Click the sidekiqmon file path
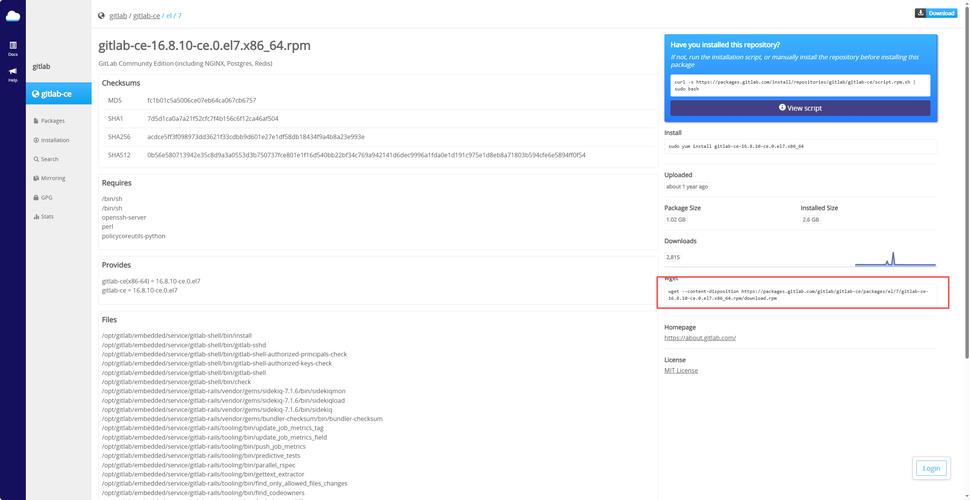The width and height of the screenshot is (970, 500). point(224,391)
